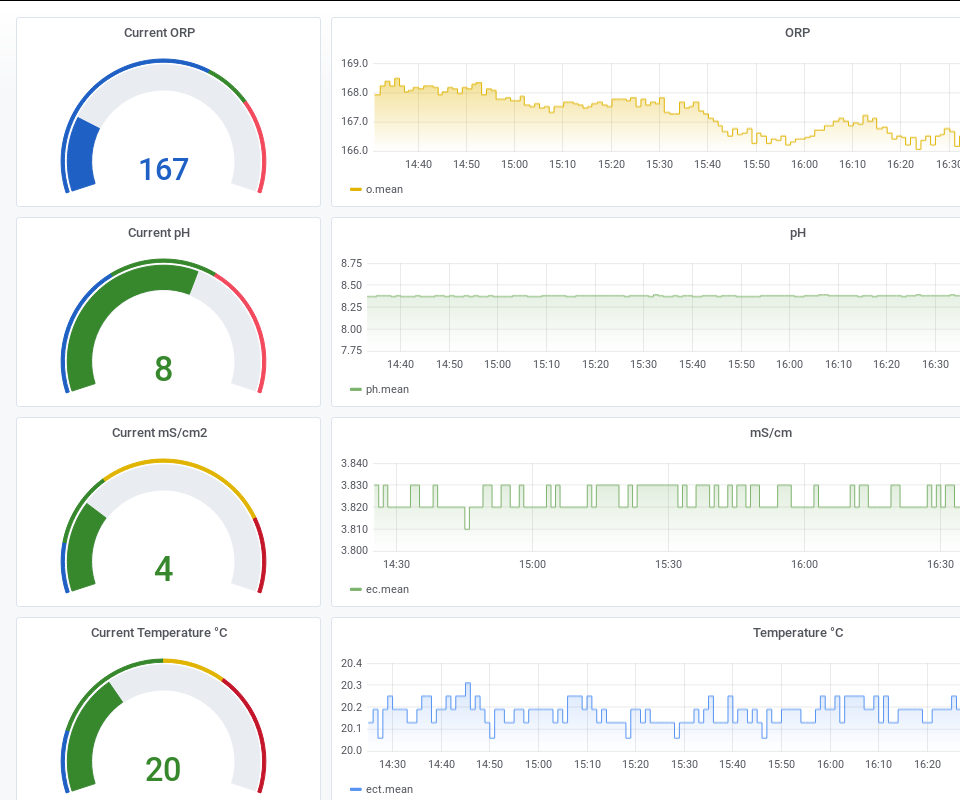Image resolution: width=960 pixels, height=800 pixels.
Task: Select the Current pH panel title
Action: 158,232
